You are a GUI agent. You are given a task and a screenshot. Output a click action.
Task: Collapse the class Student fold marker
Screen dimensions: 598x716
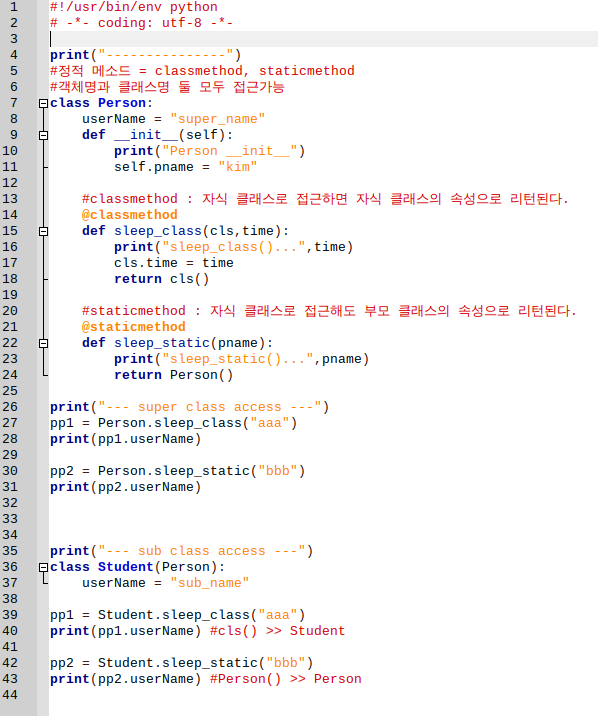point(43,567)
